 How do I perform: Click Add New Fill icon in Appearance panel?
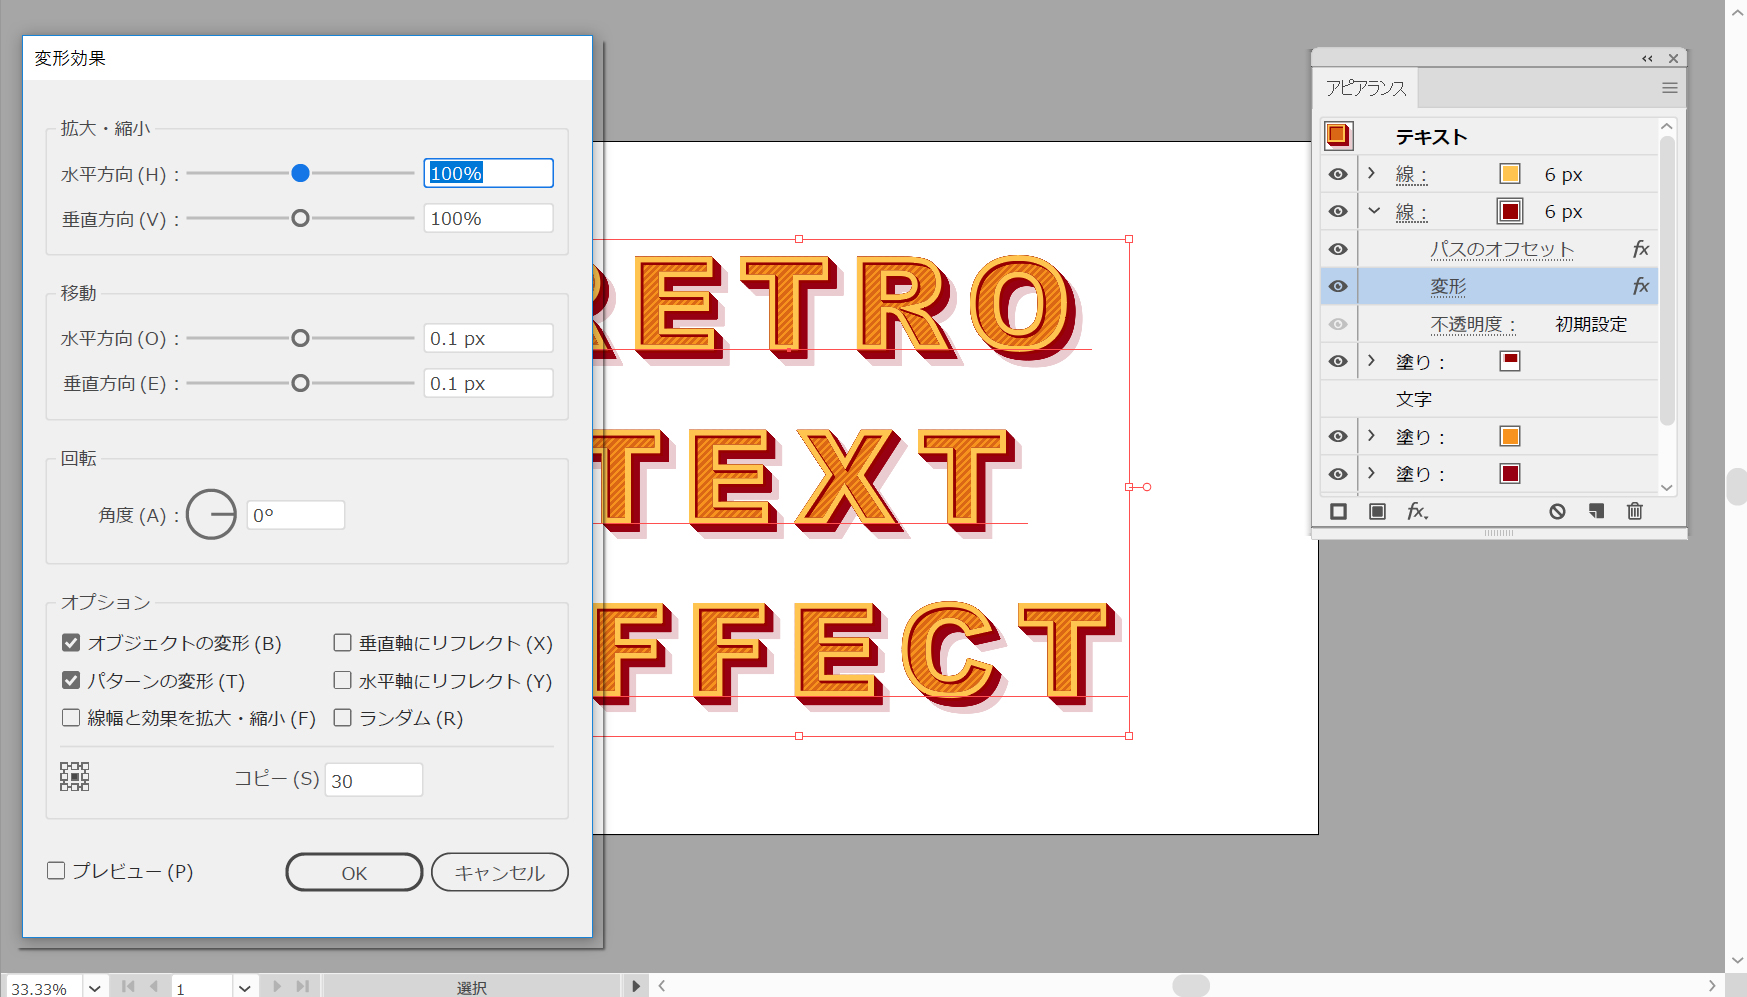pyautogui.click(x=1377, y=512)
